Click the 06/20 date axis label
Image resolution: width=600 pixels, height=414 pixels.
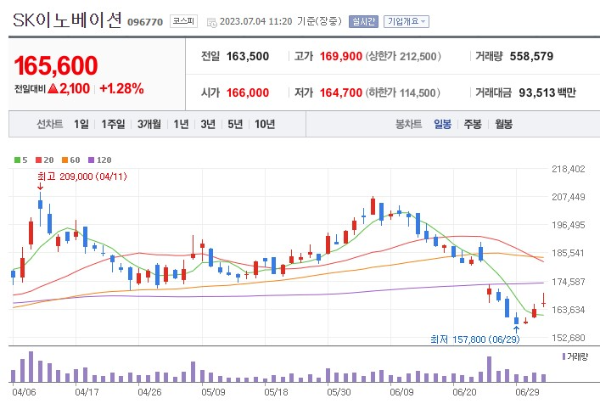(x=464, y=392)
